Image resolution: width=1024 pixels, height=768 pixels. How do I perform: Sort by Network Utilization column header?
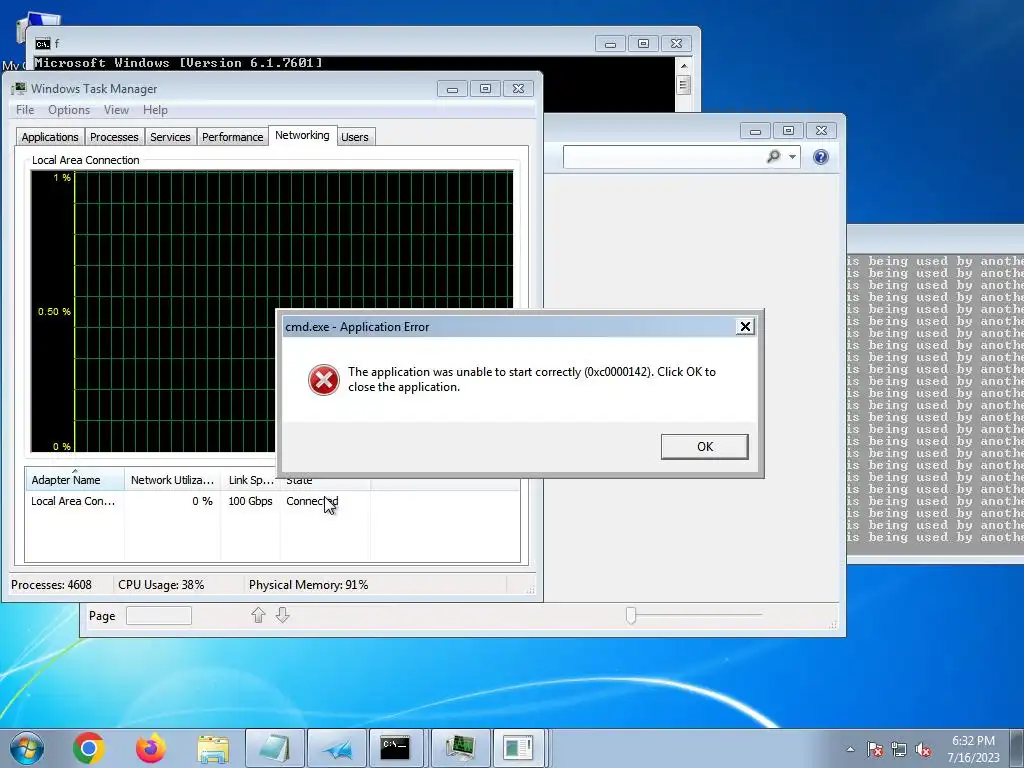[x=172, y=480]
